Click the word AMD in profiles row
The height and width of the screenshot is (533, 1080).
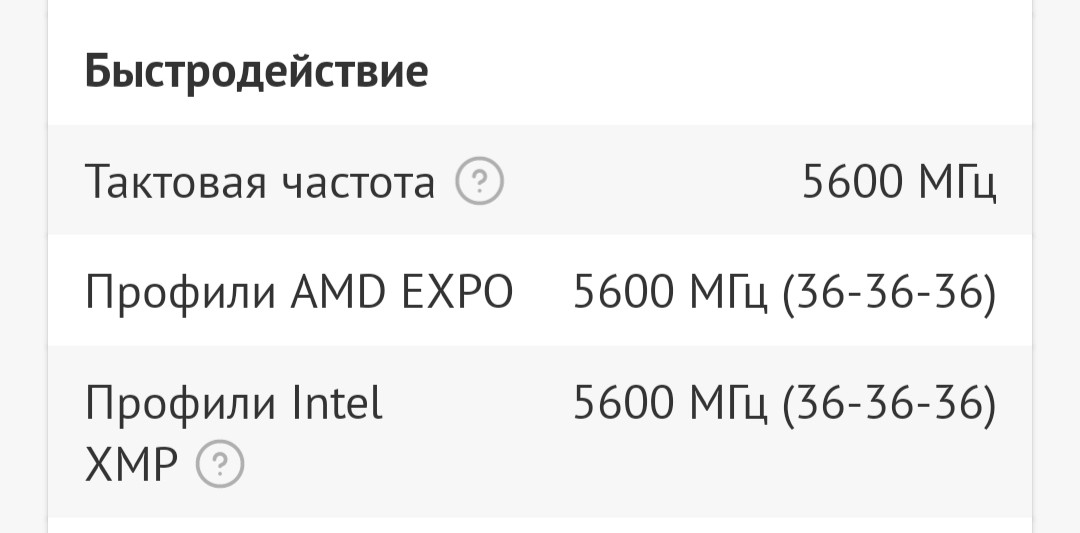[x=338, y=291]
